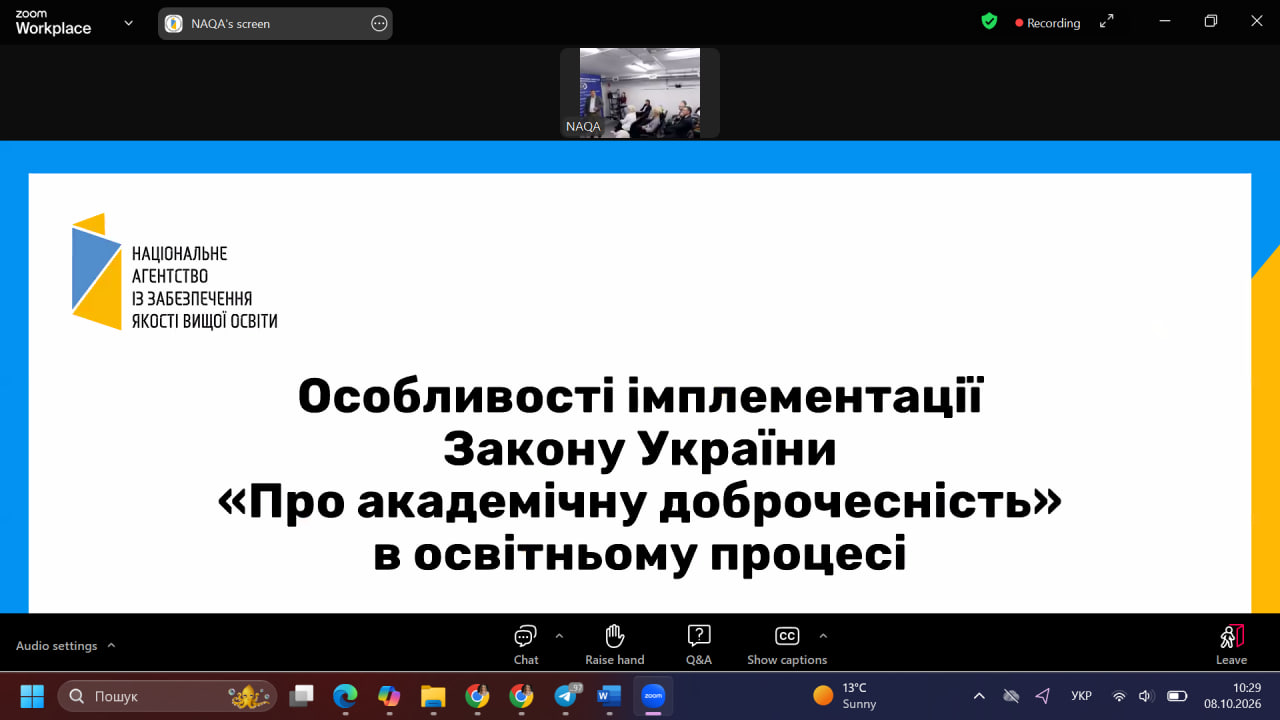The height and width of the screenshot is (720, 1280).
Task: Open Copilot from taskbar
Action: click(x=389, y=696)
